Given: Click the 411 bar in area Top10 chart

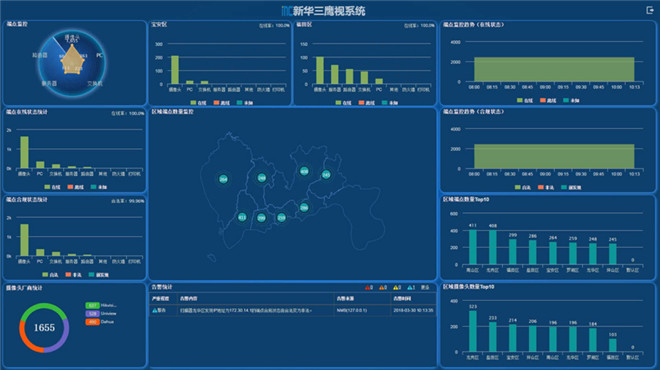Looking at the screenshot, I should click(473, 247).
